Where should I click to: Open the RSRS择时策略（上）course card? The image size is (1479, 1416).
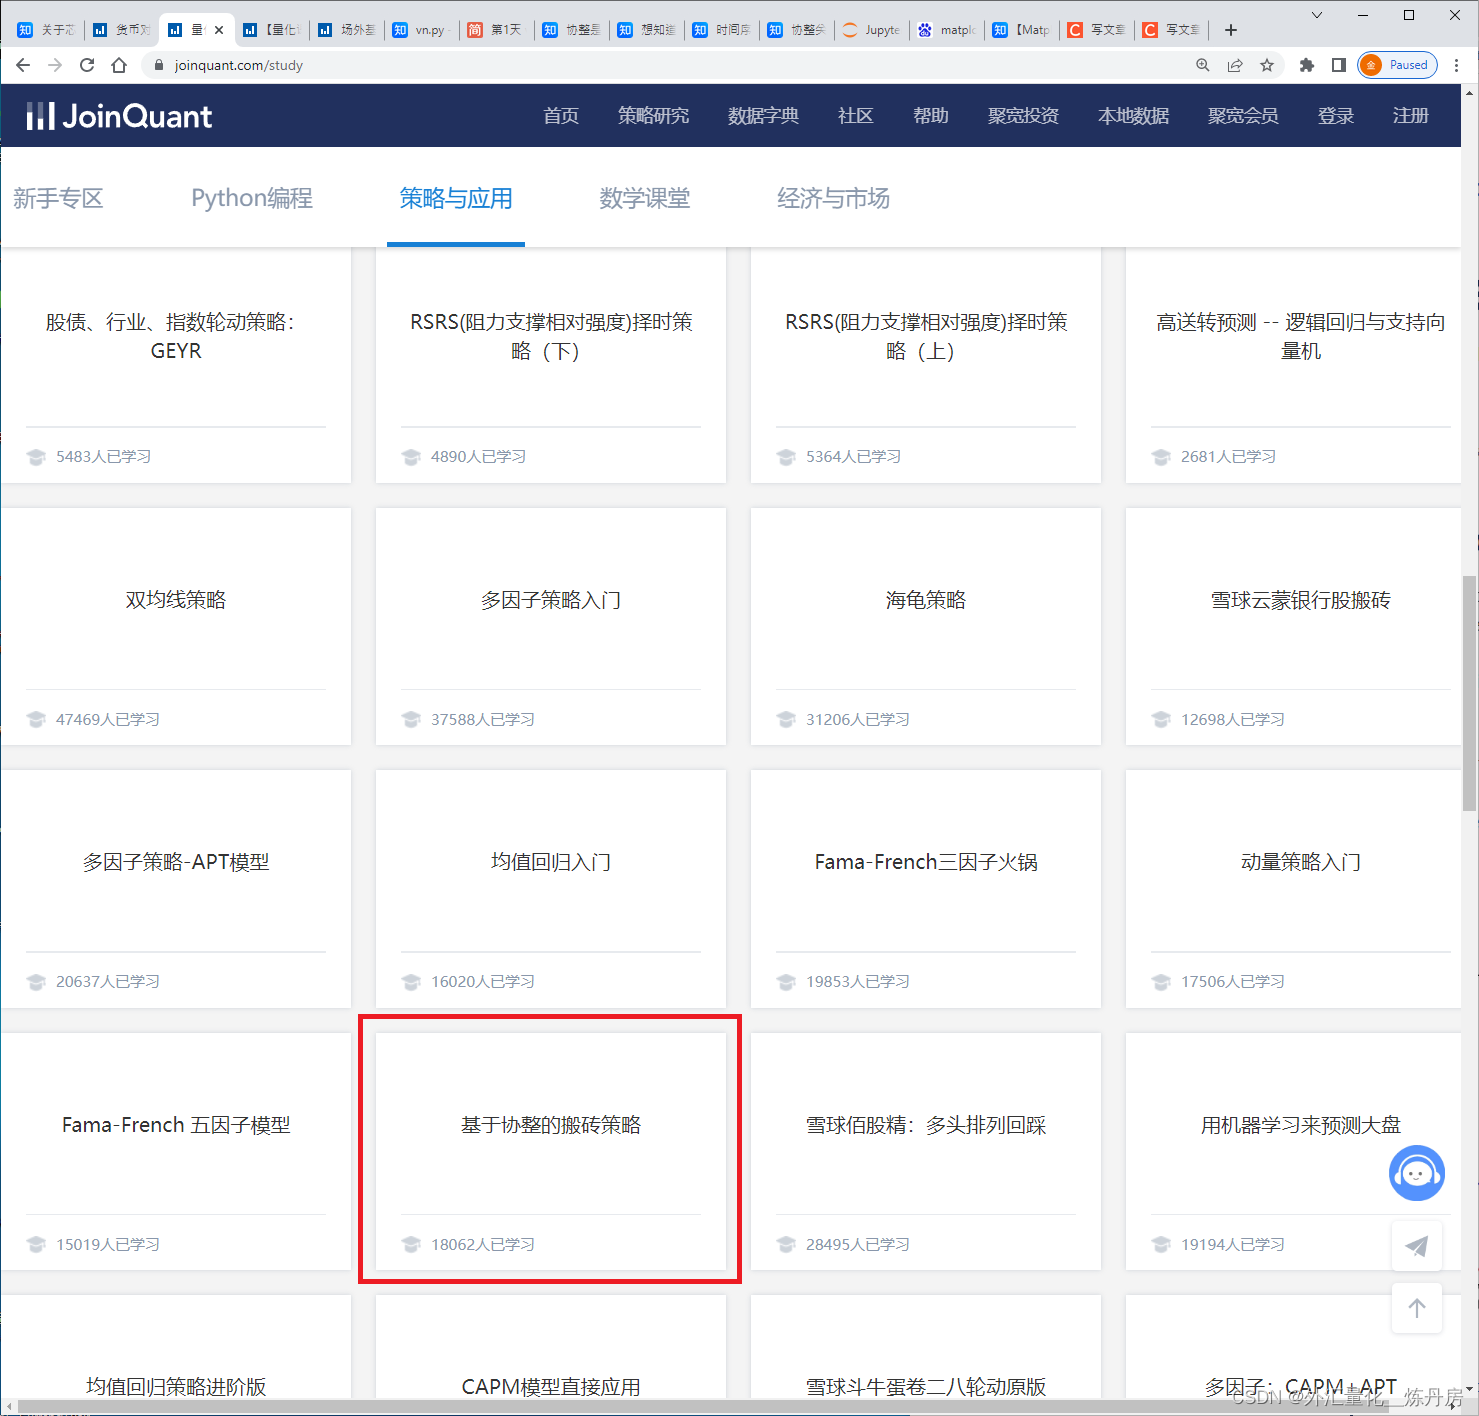pos(926,365)
